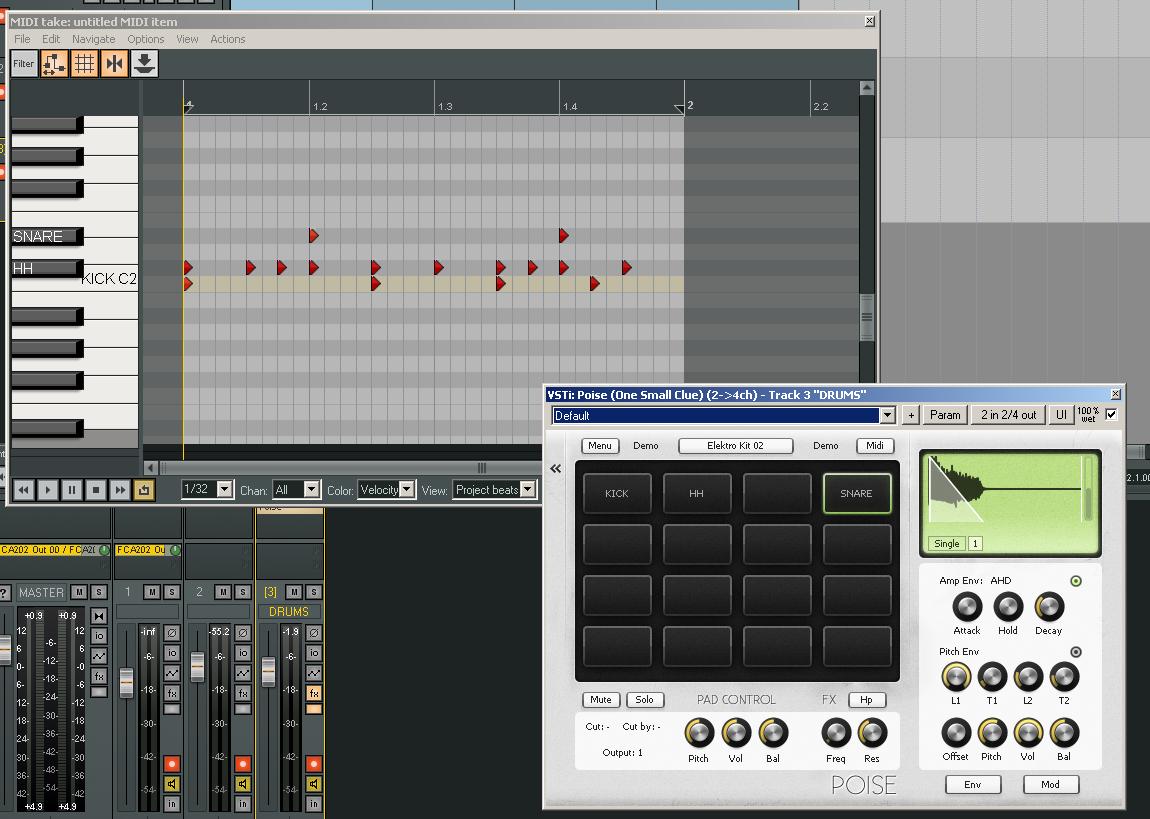Viewport: 1150px width, 819px height.
Task: Toggle the Amp Env enable indicator
Action: point(1076,581)
